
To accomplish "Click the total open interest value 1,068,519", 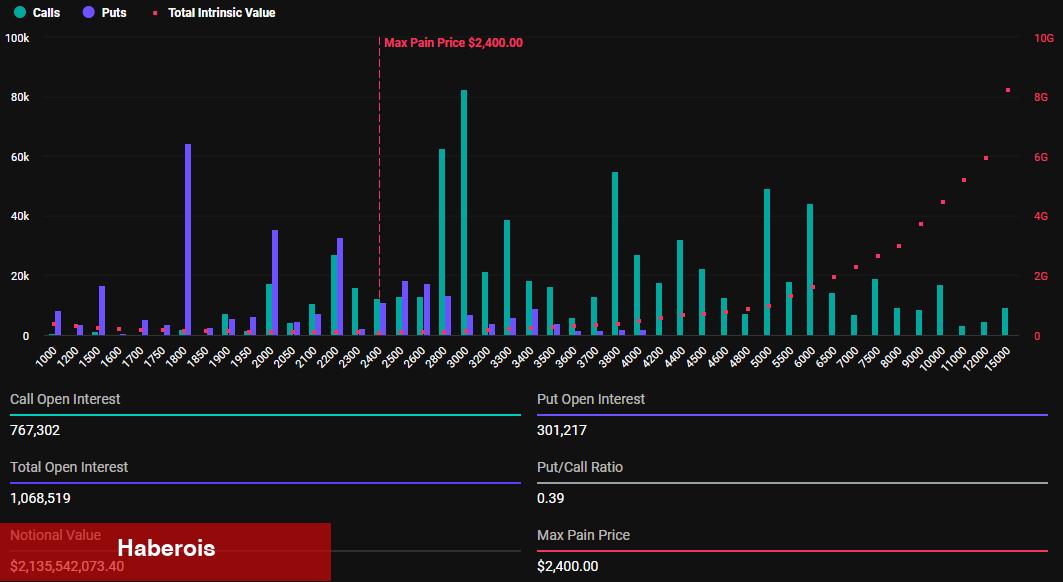I will click(40, 498).
